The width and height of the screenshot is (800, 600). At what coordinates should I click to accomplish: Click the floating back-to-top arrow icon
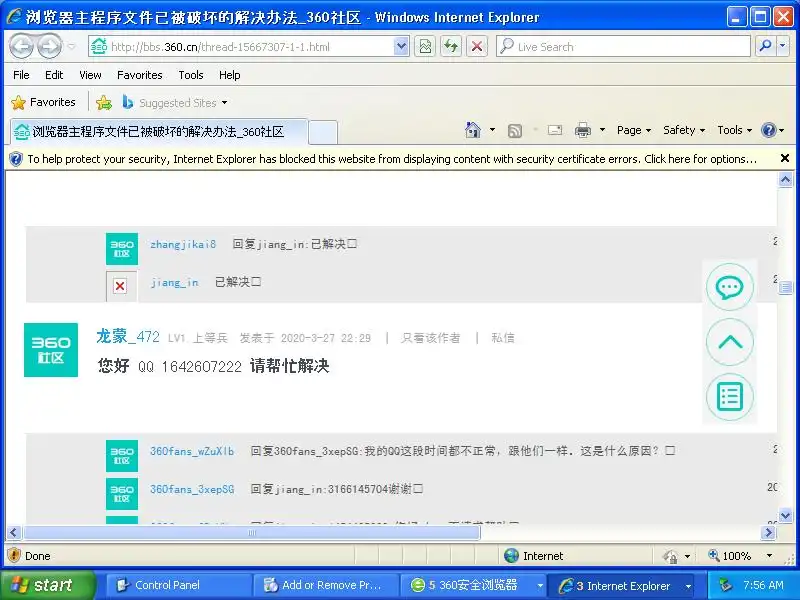coord(730,342)
